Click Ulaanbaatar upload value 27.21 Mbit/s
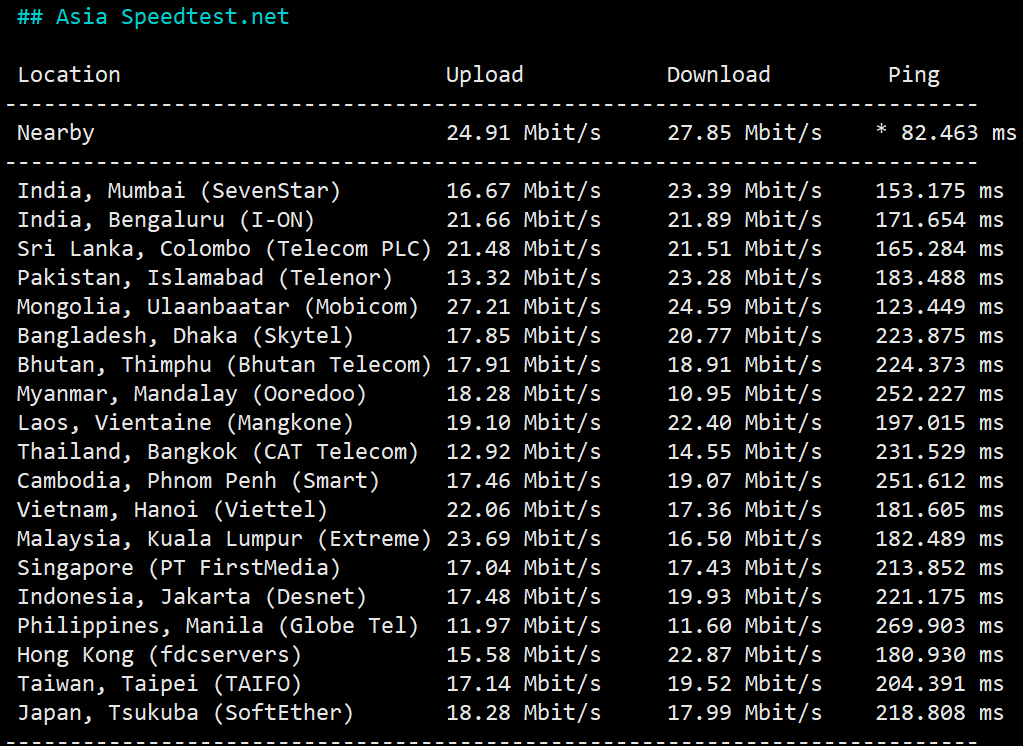This screenshot has width=1023, height=746. [523, 307]
